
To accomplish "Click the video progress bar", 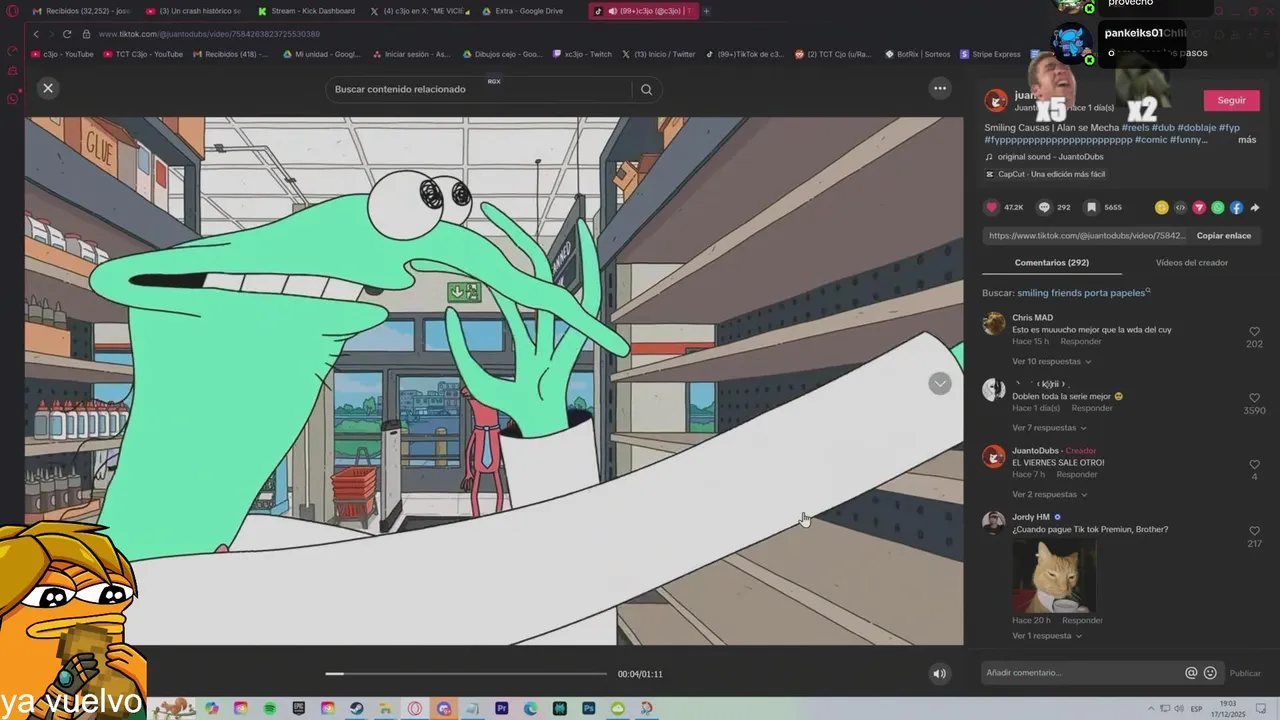I will [466, 674].
